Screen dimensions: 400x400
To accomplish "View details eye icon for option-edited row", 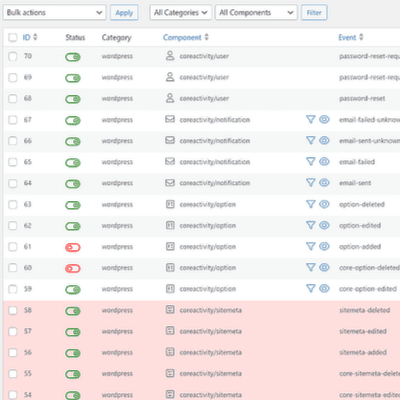I will (324, 225).
